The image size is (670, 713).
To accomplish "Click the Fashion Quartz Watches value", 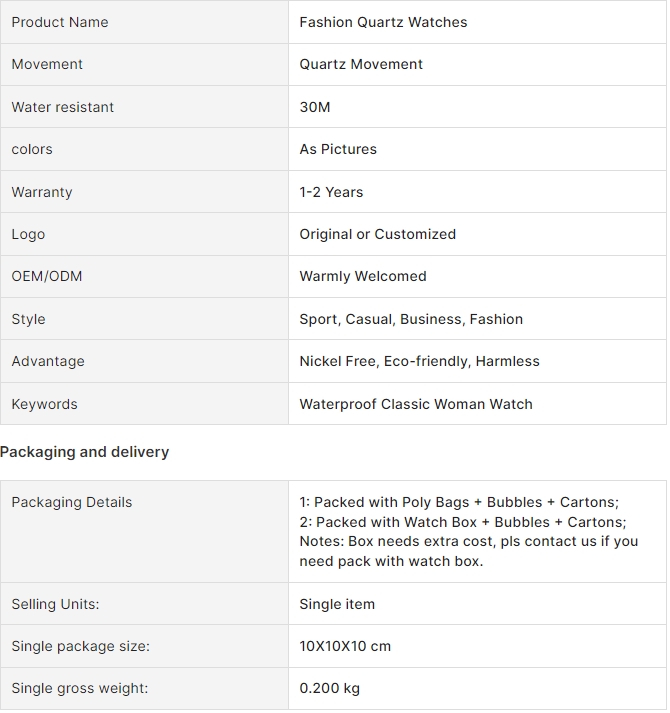I will tap(384, 22).
